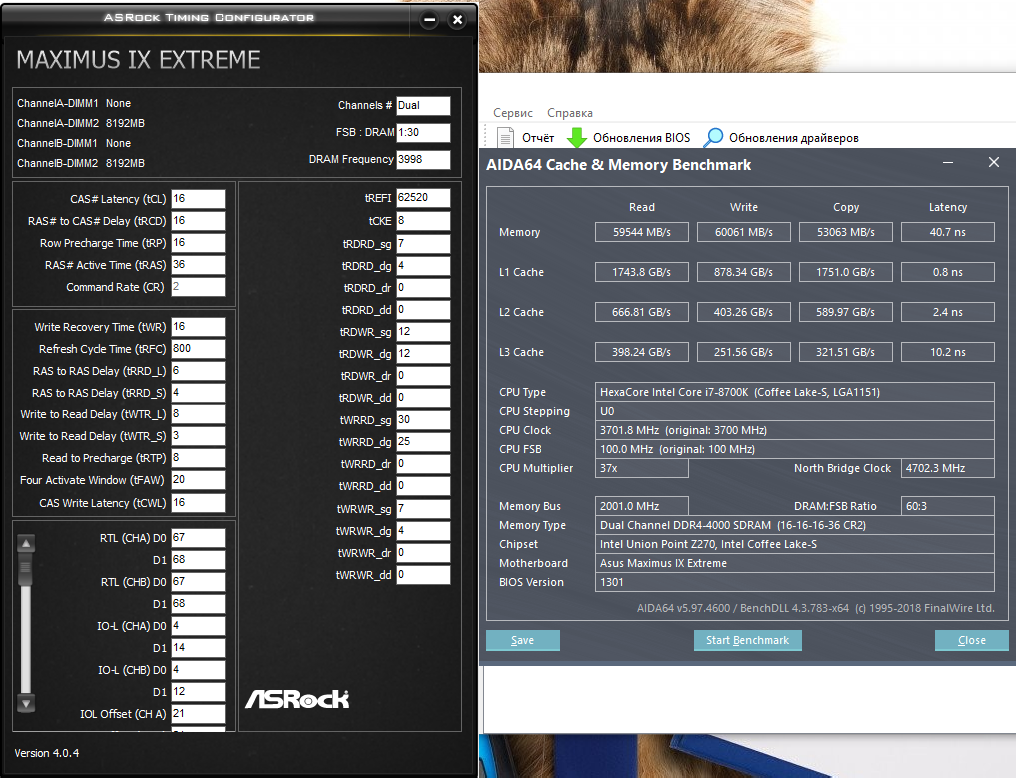The height and width of the screenshot is (778, 1016).
Task: Click L3 Cache Latency value 10.2 ns
Action: [948, 352]
